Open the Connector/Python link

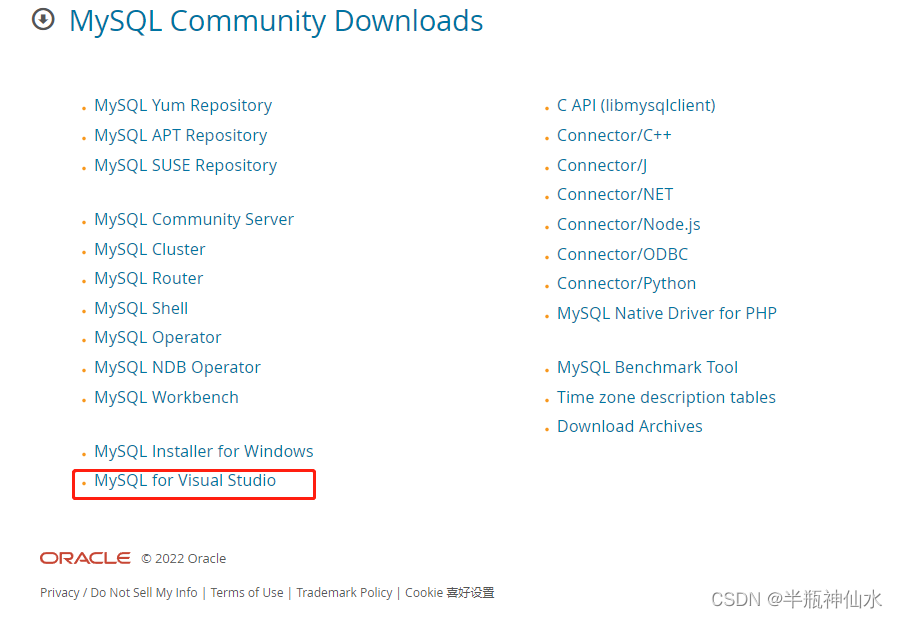[x=627, y=284]
